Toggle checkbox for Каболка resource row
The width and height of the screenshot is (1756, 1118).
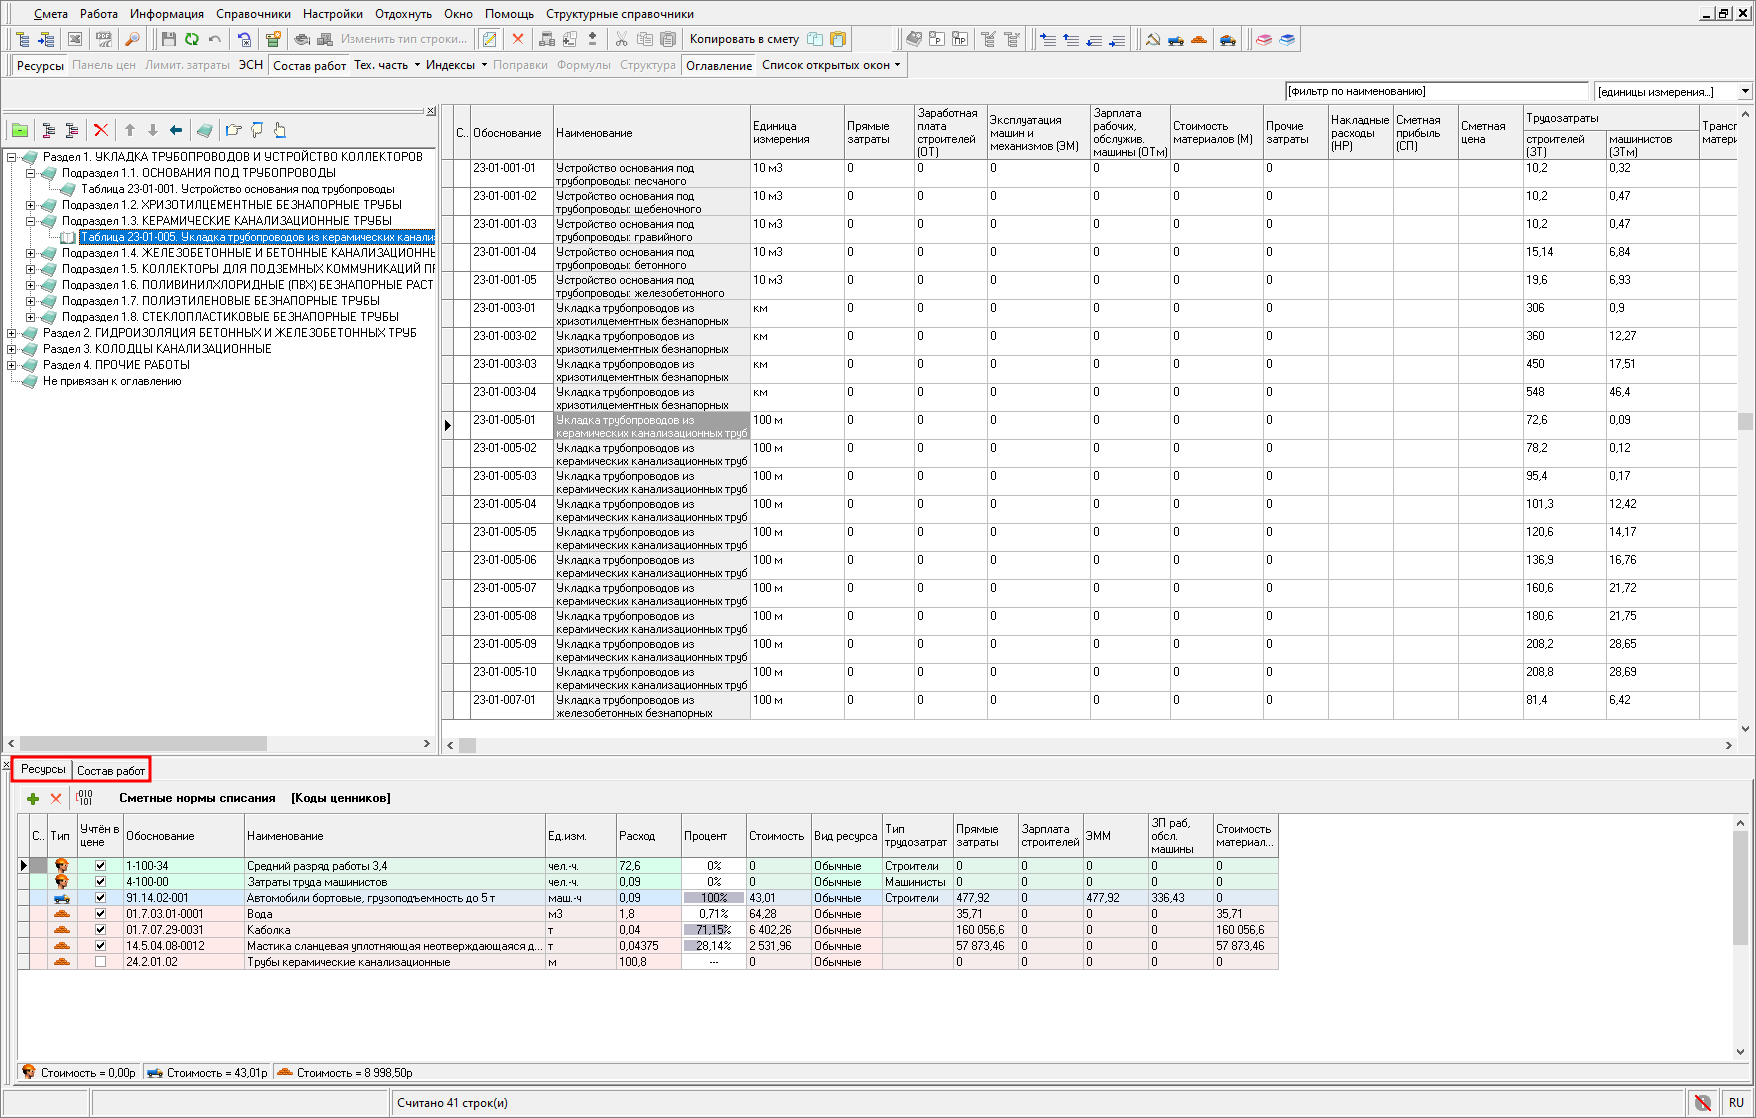[100, 930]
